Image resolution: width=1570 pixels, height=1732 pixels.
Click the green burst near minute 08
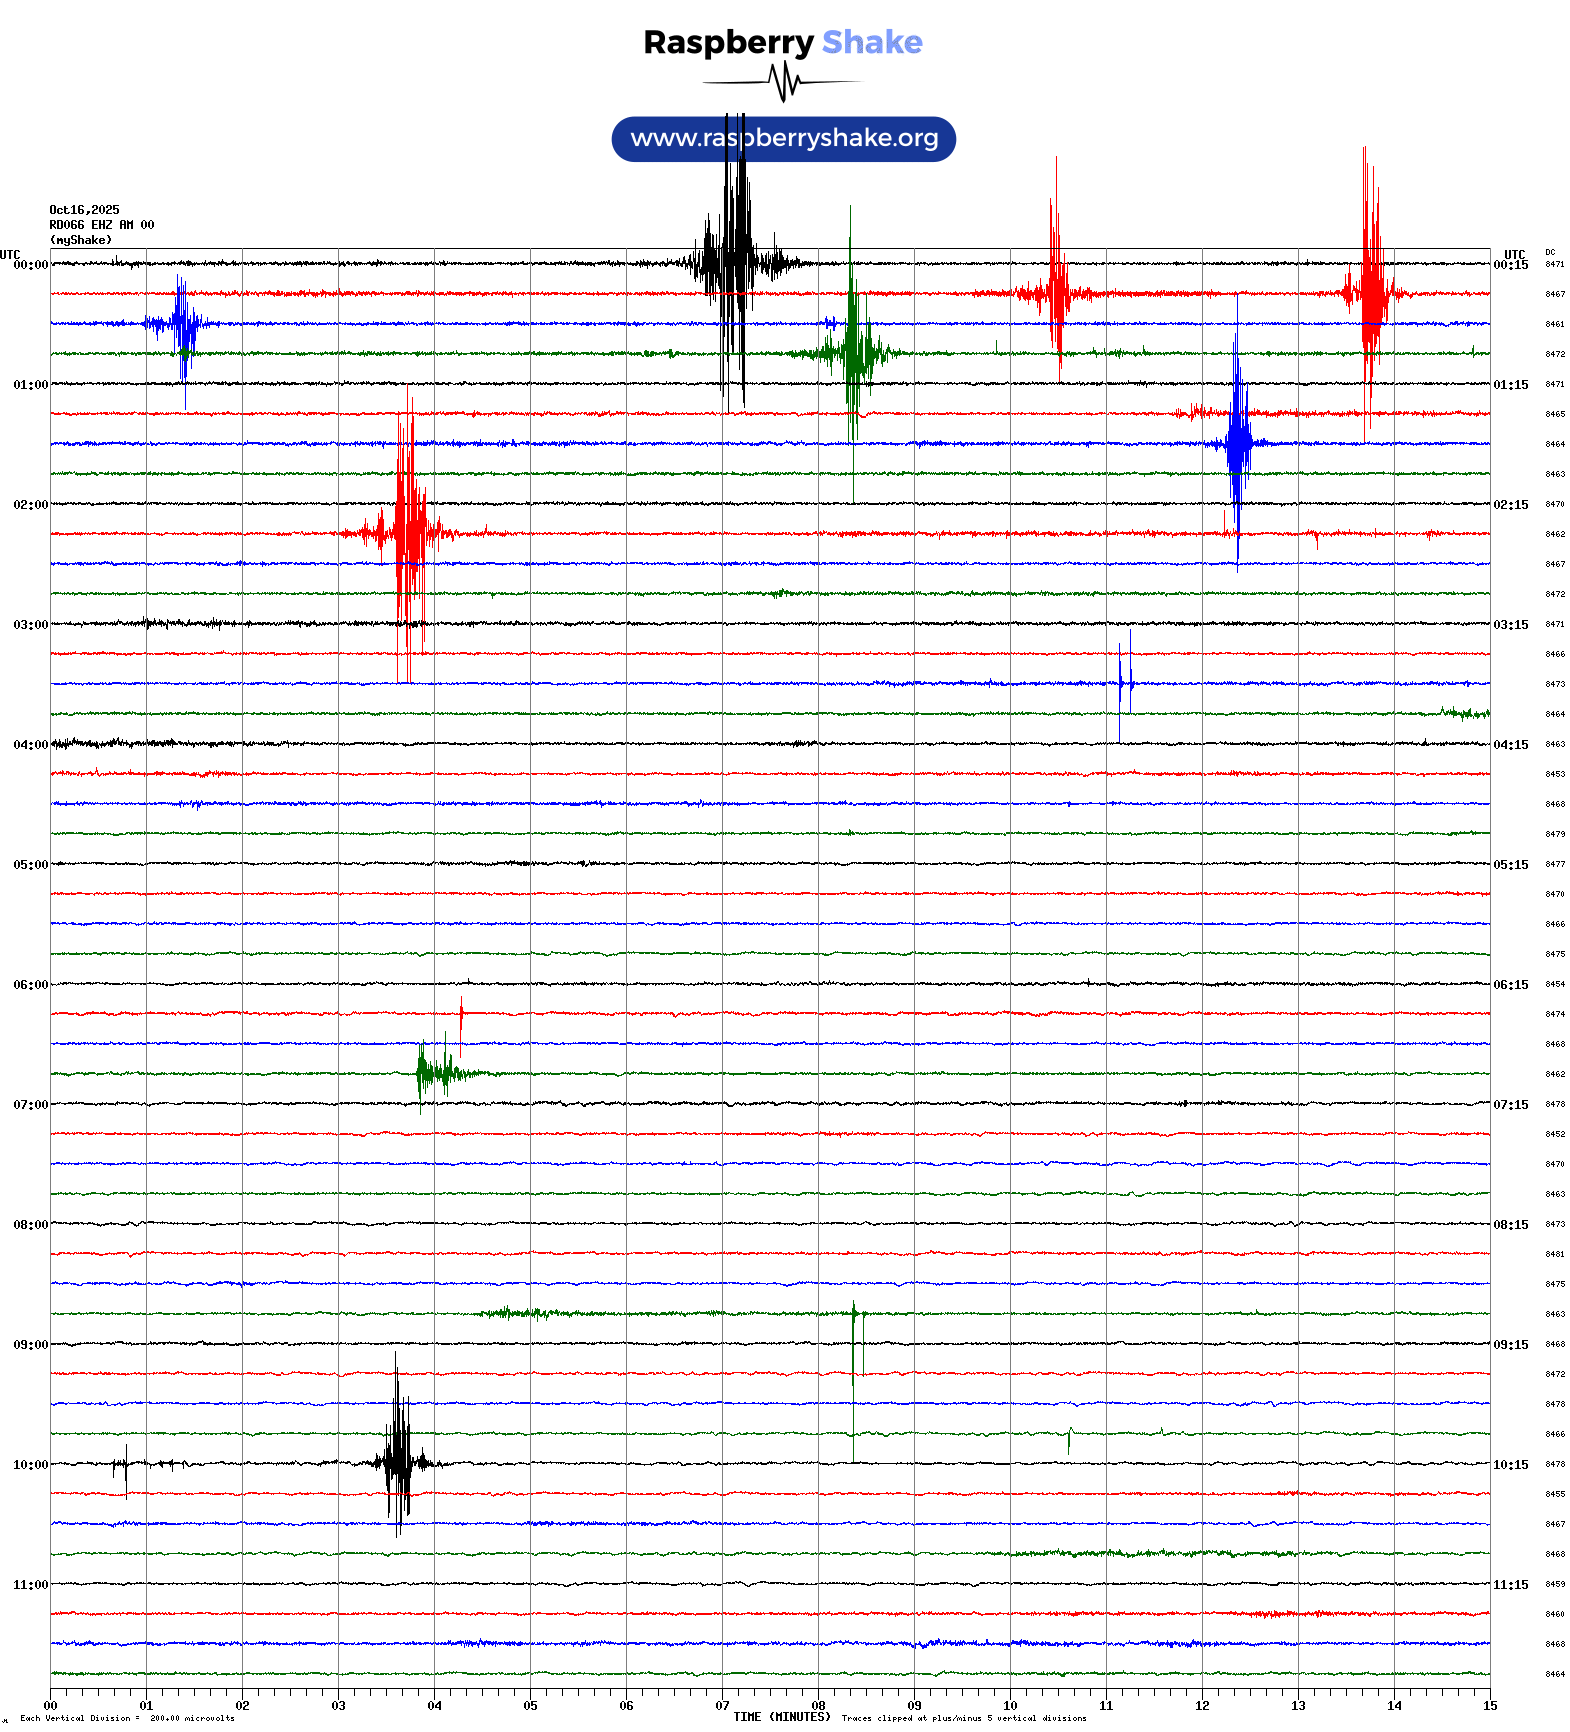[x=853, y=352]
